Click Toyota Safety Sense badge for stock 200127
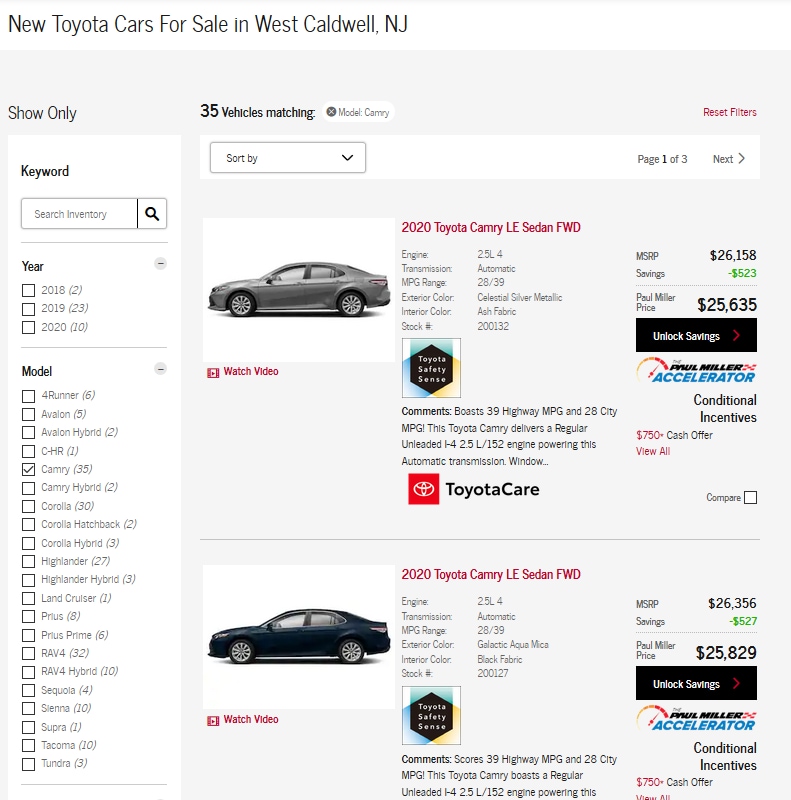791x800 pixels. 431,715
